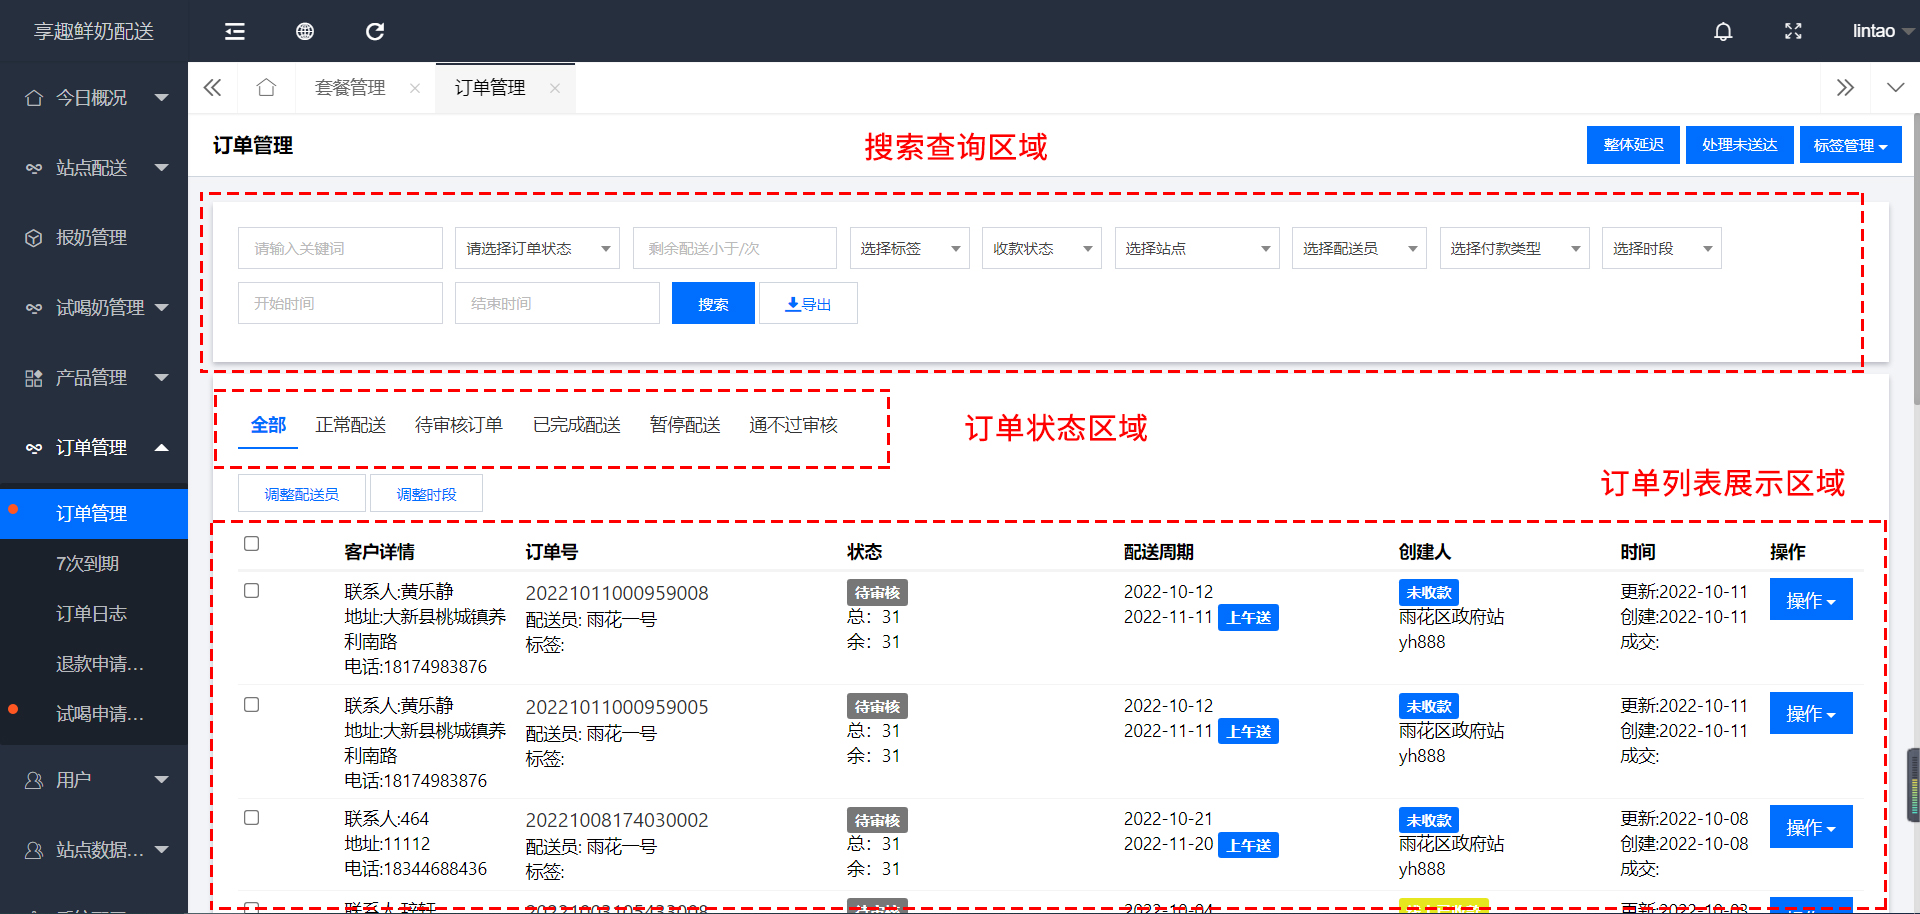Expand the 选择站点 dropdown
Image resolution: width=1920 pixels, height=914 pixels.
coord(1197,249)
